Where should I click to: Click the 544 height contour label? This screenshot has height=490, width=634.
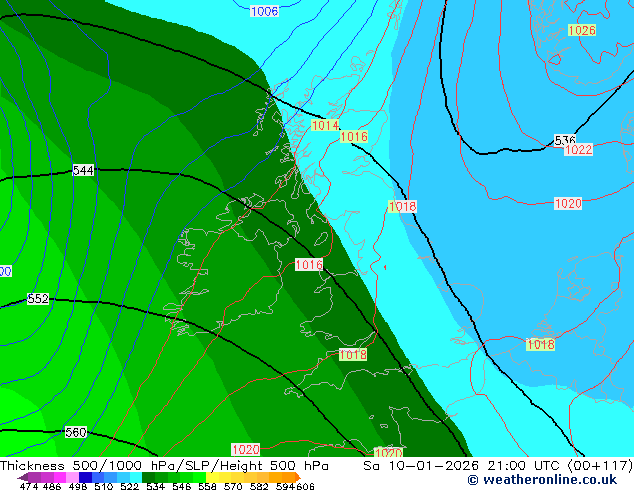(x=83, y=171)
